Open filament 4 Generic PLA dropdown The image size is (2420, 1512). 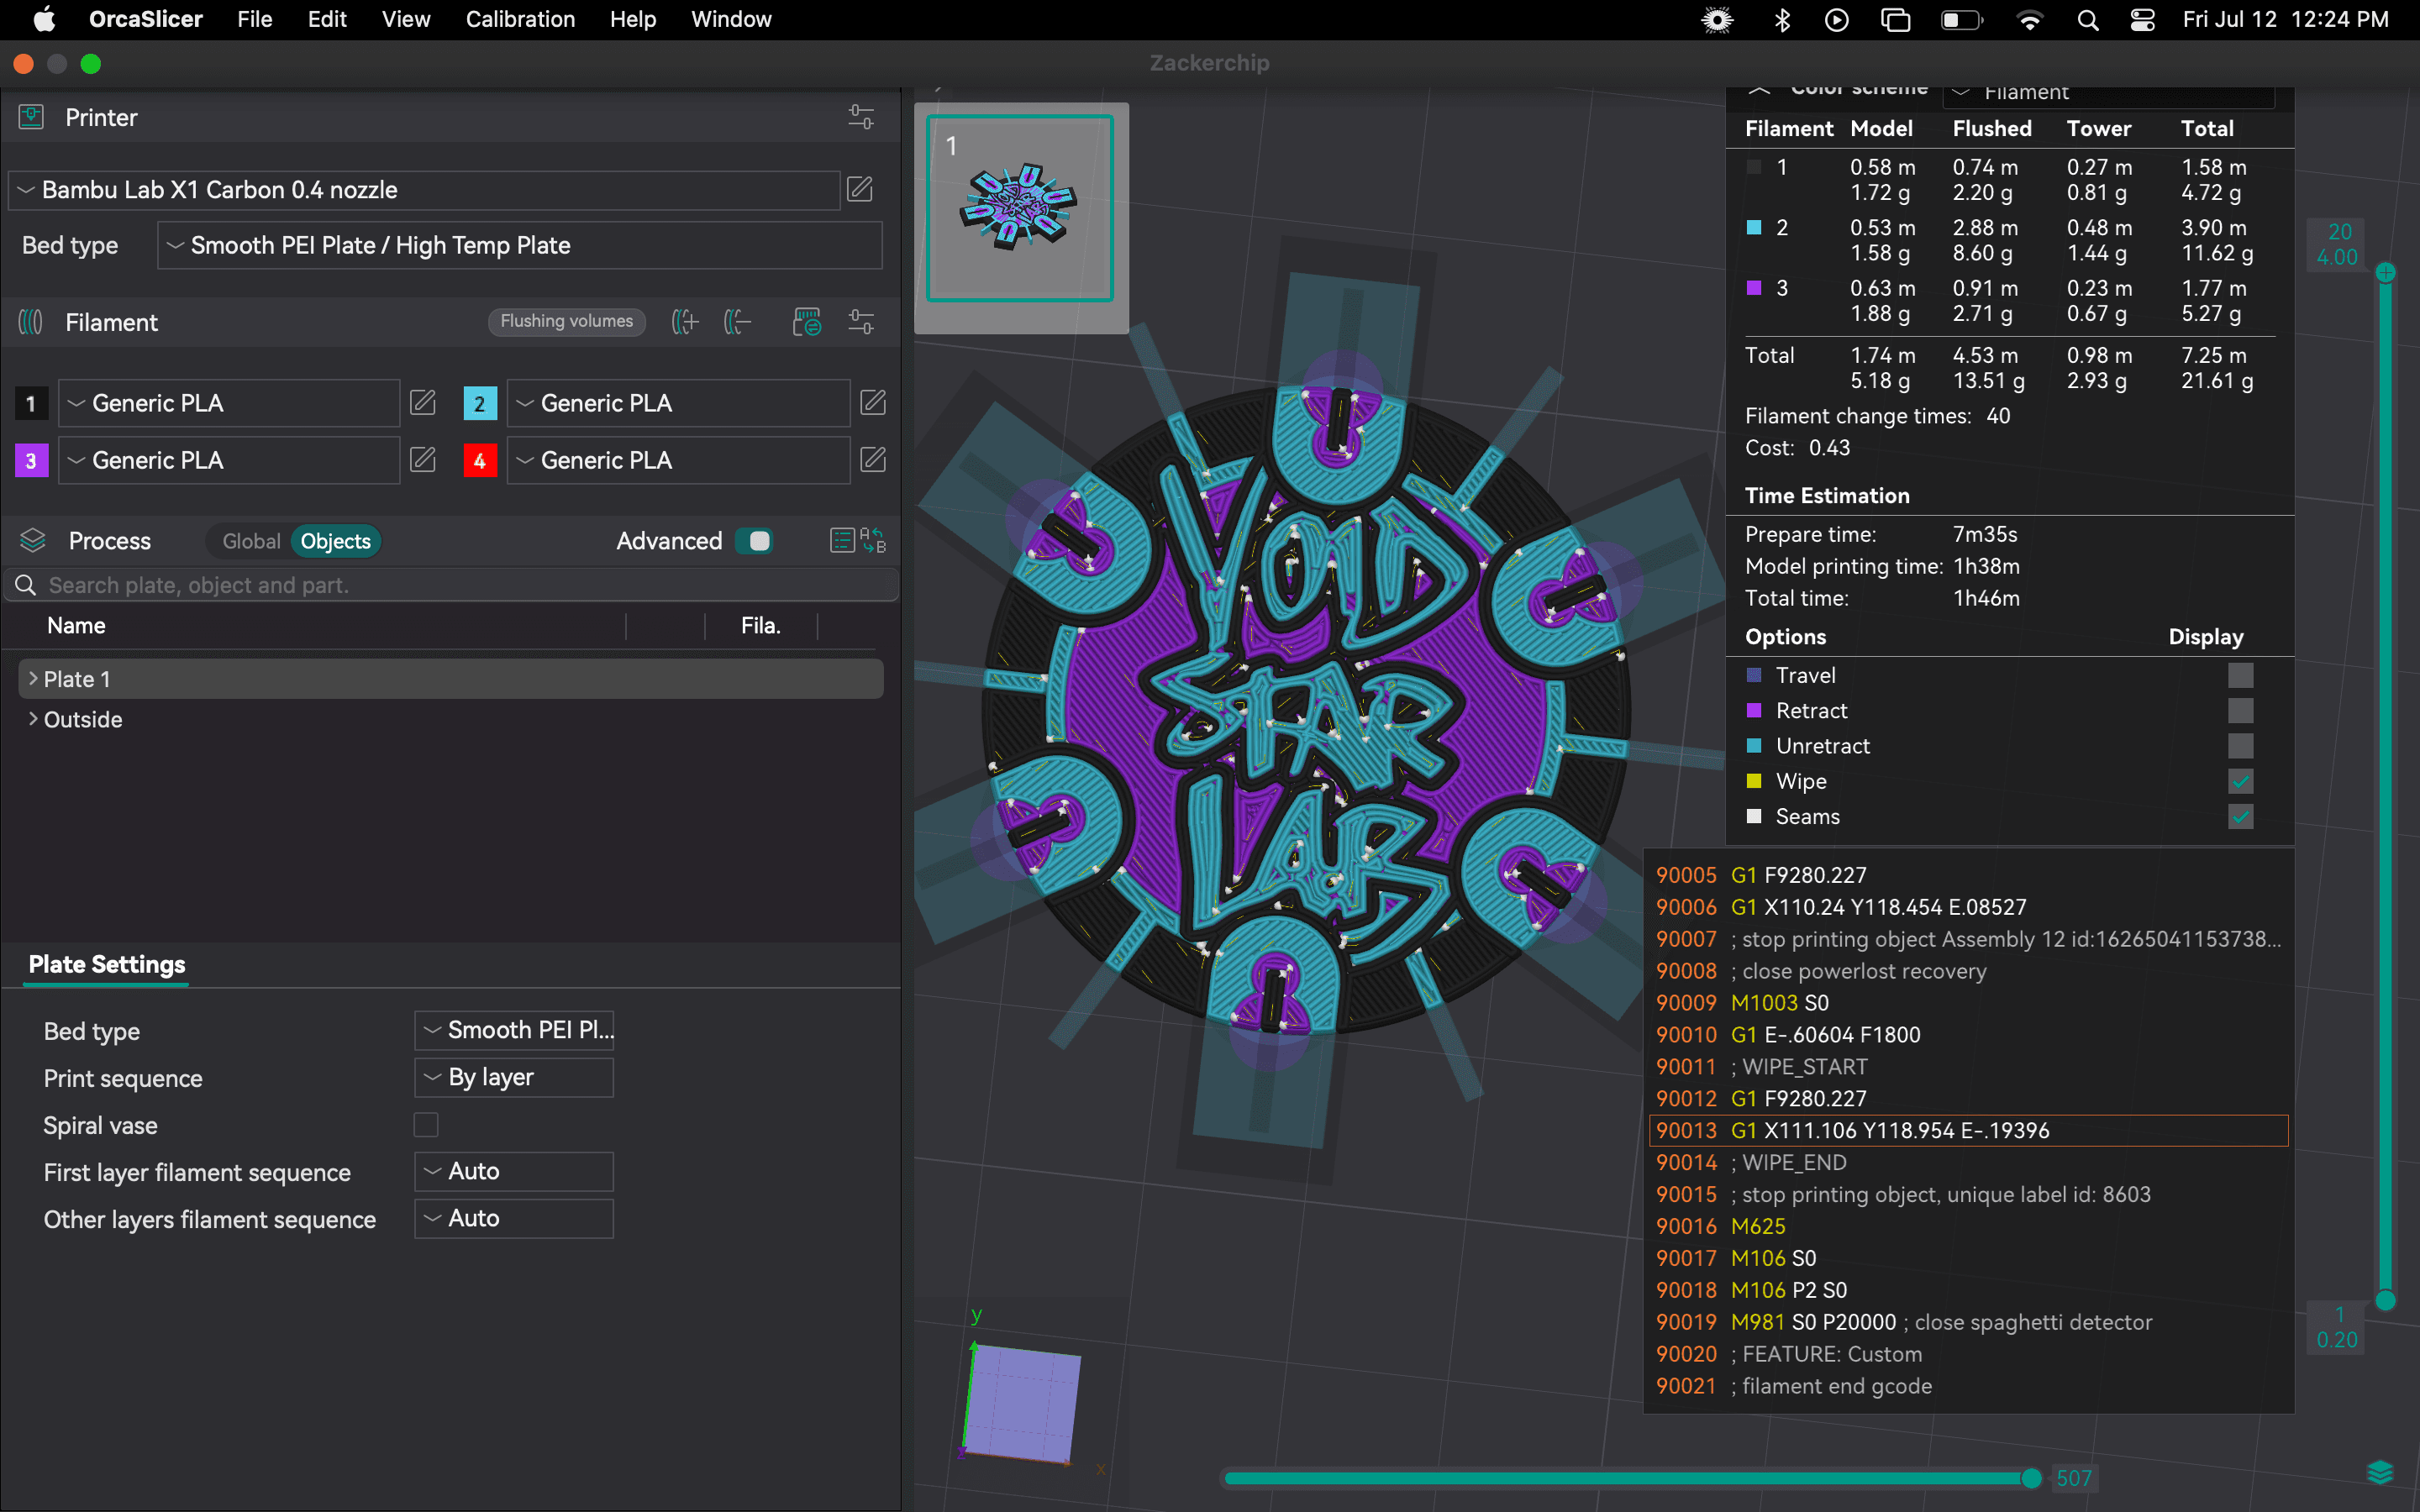point(679,460)
